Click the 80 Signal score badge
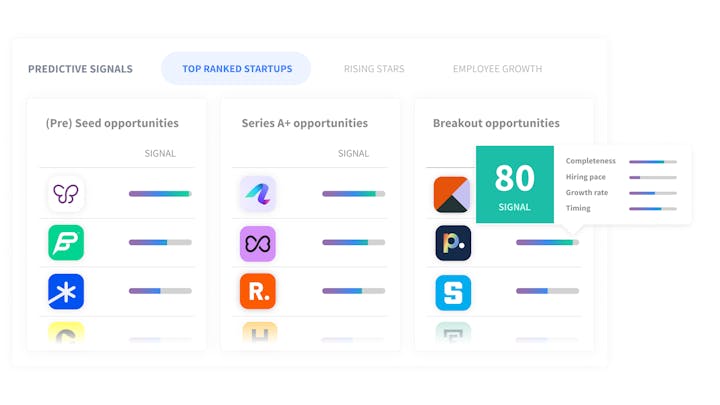This screenshot has width=720, height=405. (515, 185)
